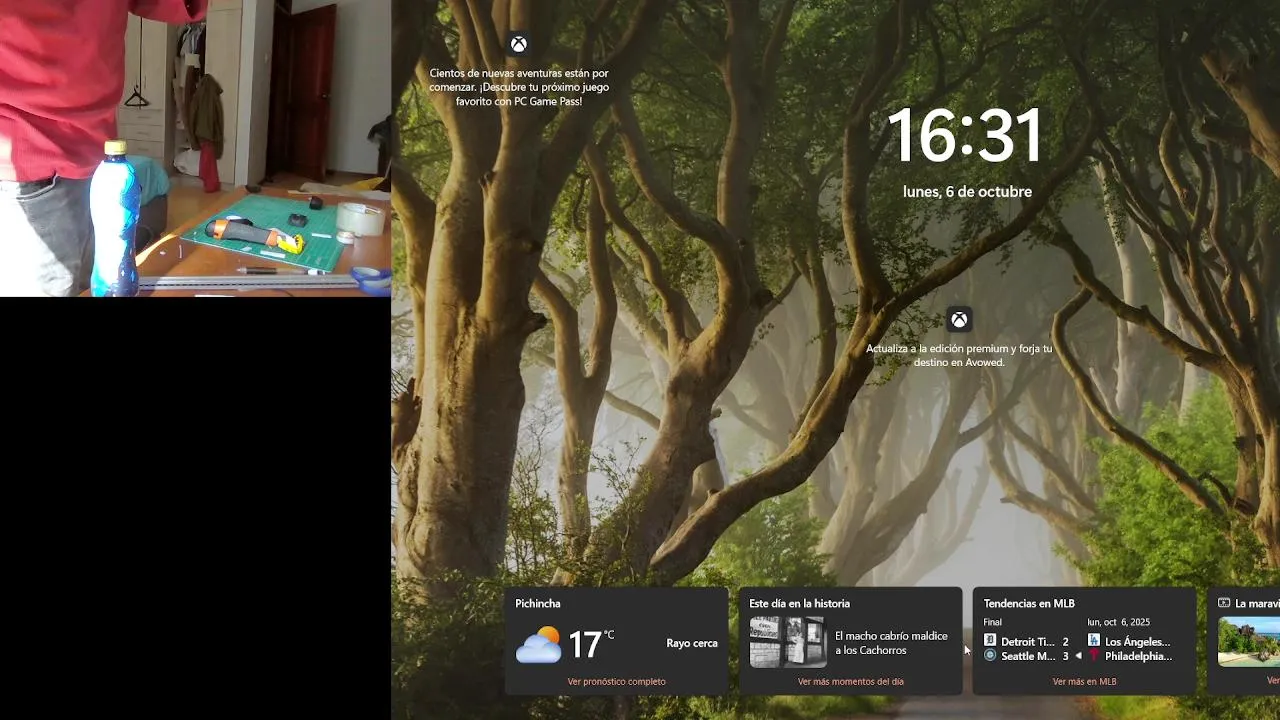Click the "Los Ángeles..." team name
1280x720 pixels.
pyautogui.click(x=1137, y=642)
